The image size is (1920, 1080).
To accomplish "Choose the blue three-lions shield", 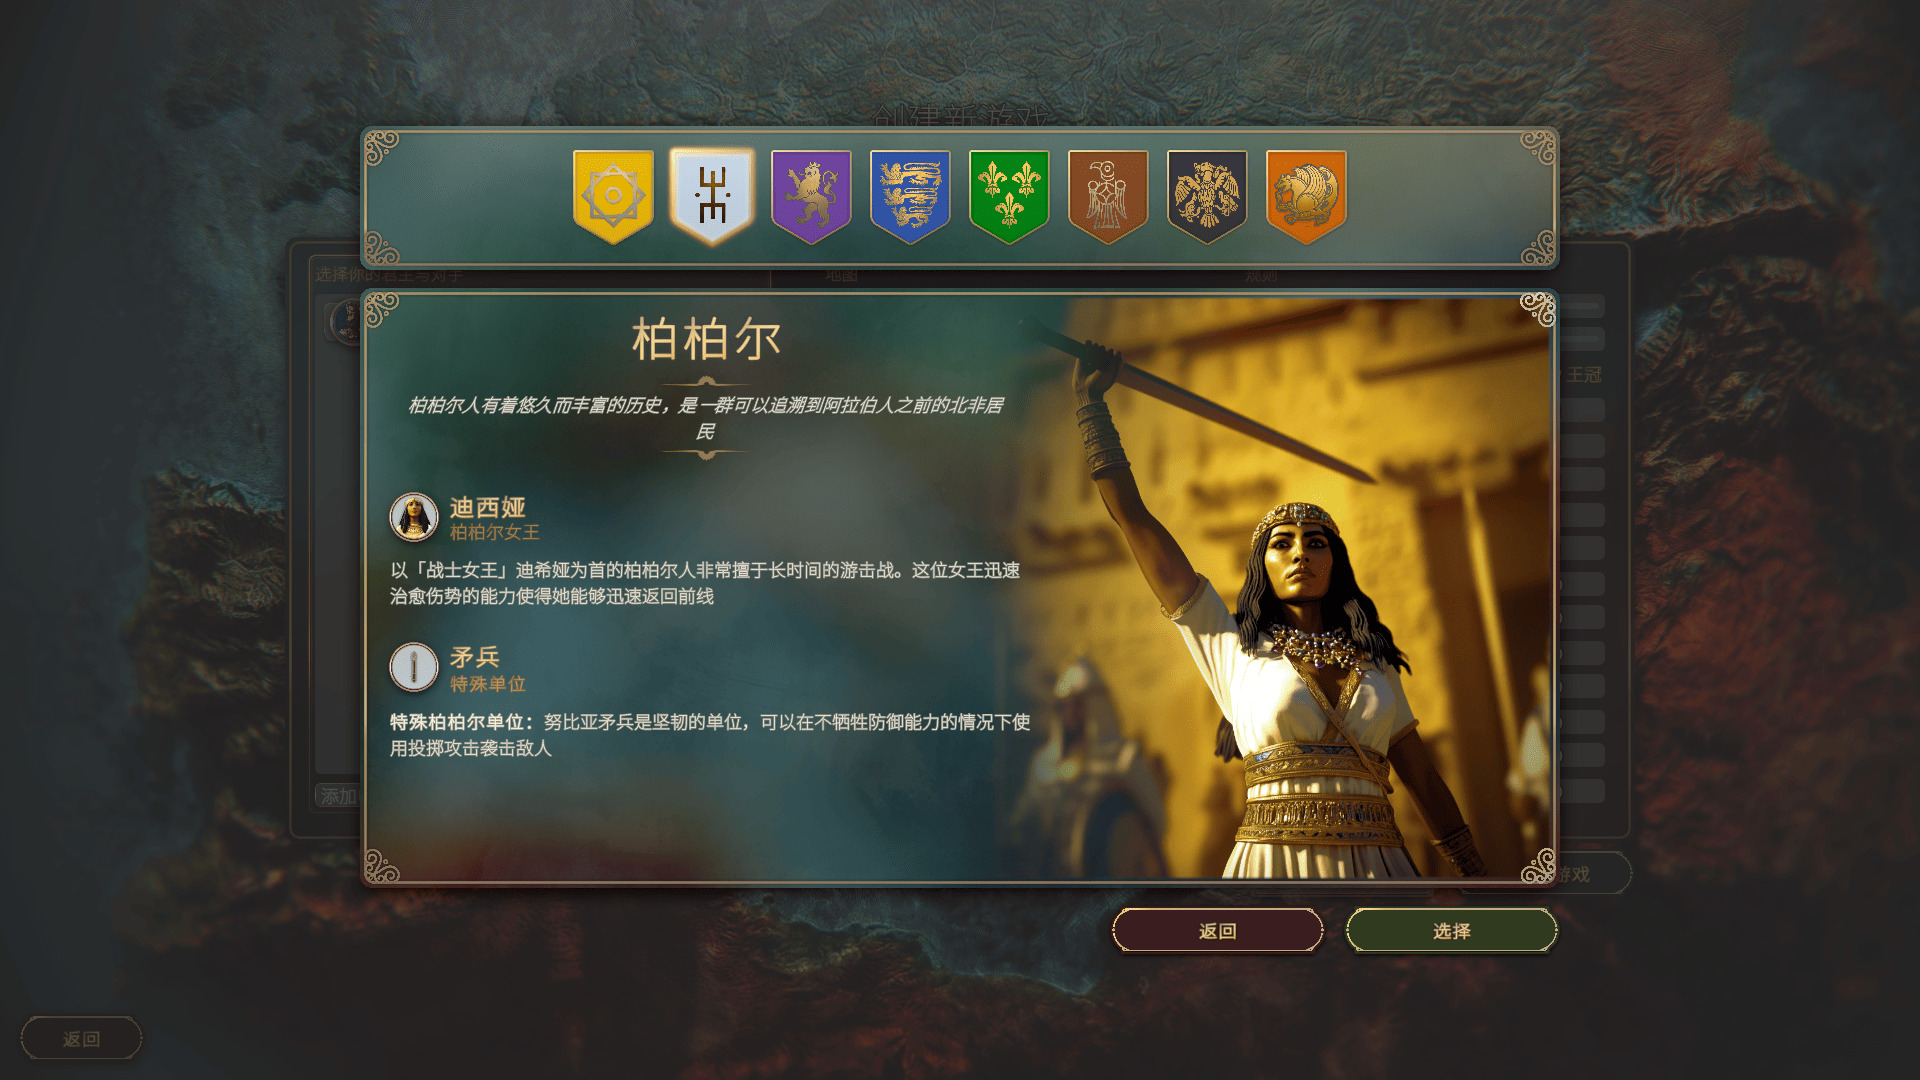I will click(x=910, y=196).
